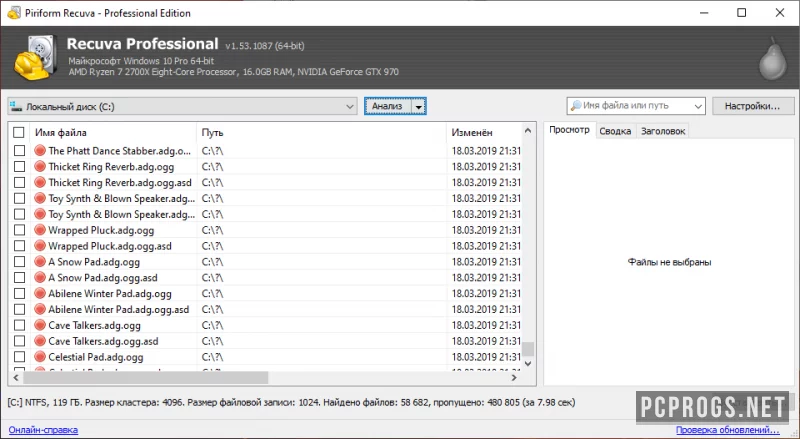Minimize the Recuva window
The image size is (800, 439).
[x=705, y=13]
